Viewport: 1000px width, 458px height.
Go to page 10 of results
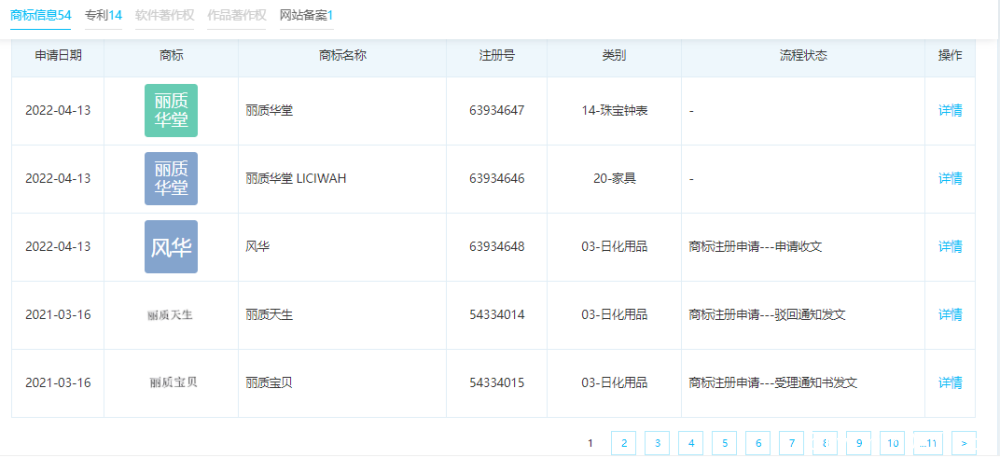(892, 443)
